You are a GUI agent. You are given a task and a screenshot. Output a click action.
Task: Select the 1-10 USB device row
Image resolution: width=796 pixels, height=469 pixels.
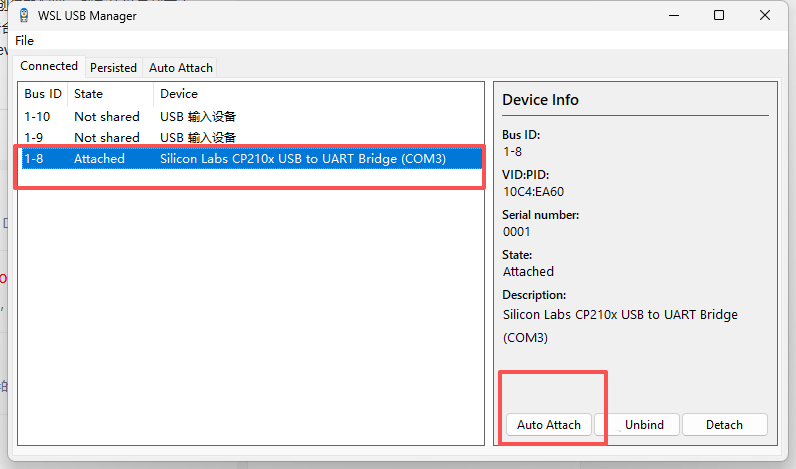coord(251,117)
